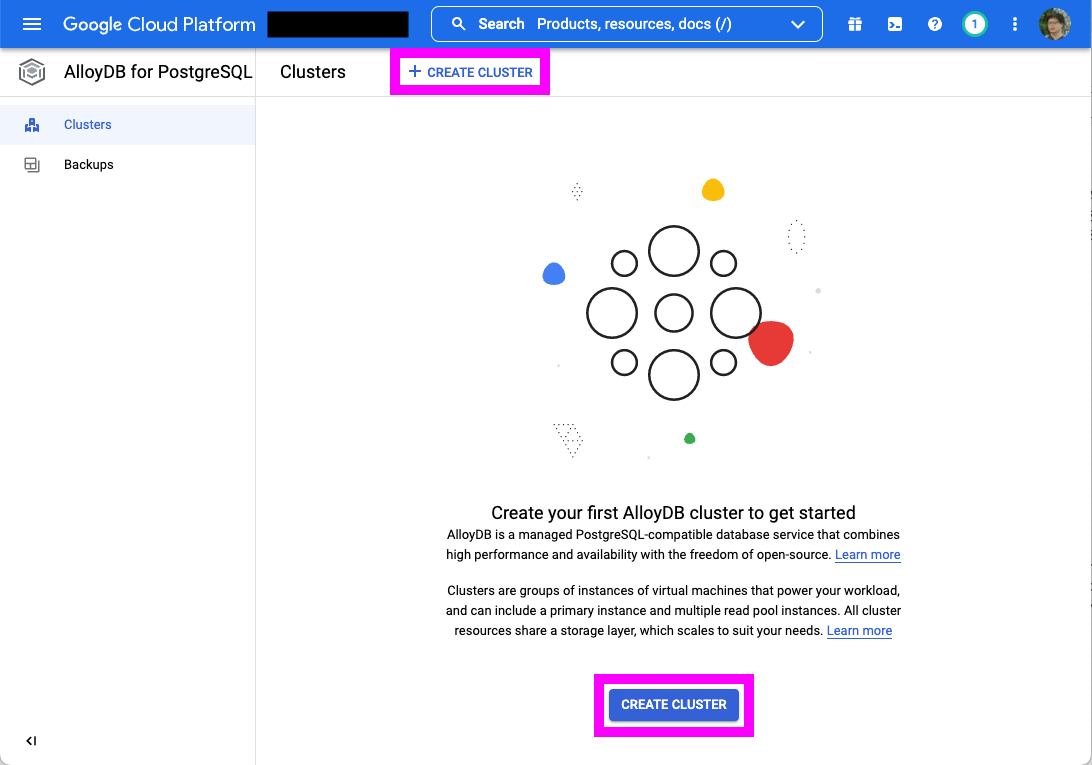Click the bottom CREATE CLUSTER button

673,704
